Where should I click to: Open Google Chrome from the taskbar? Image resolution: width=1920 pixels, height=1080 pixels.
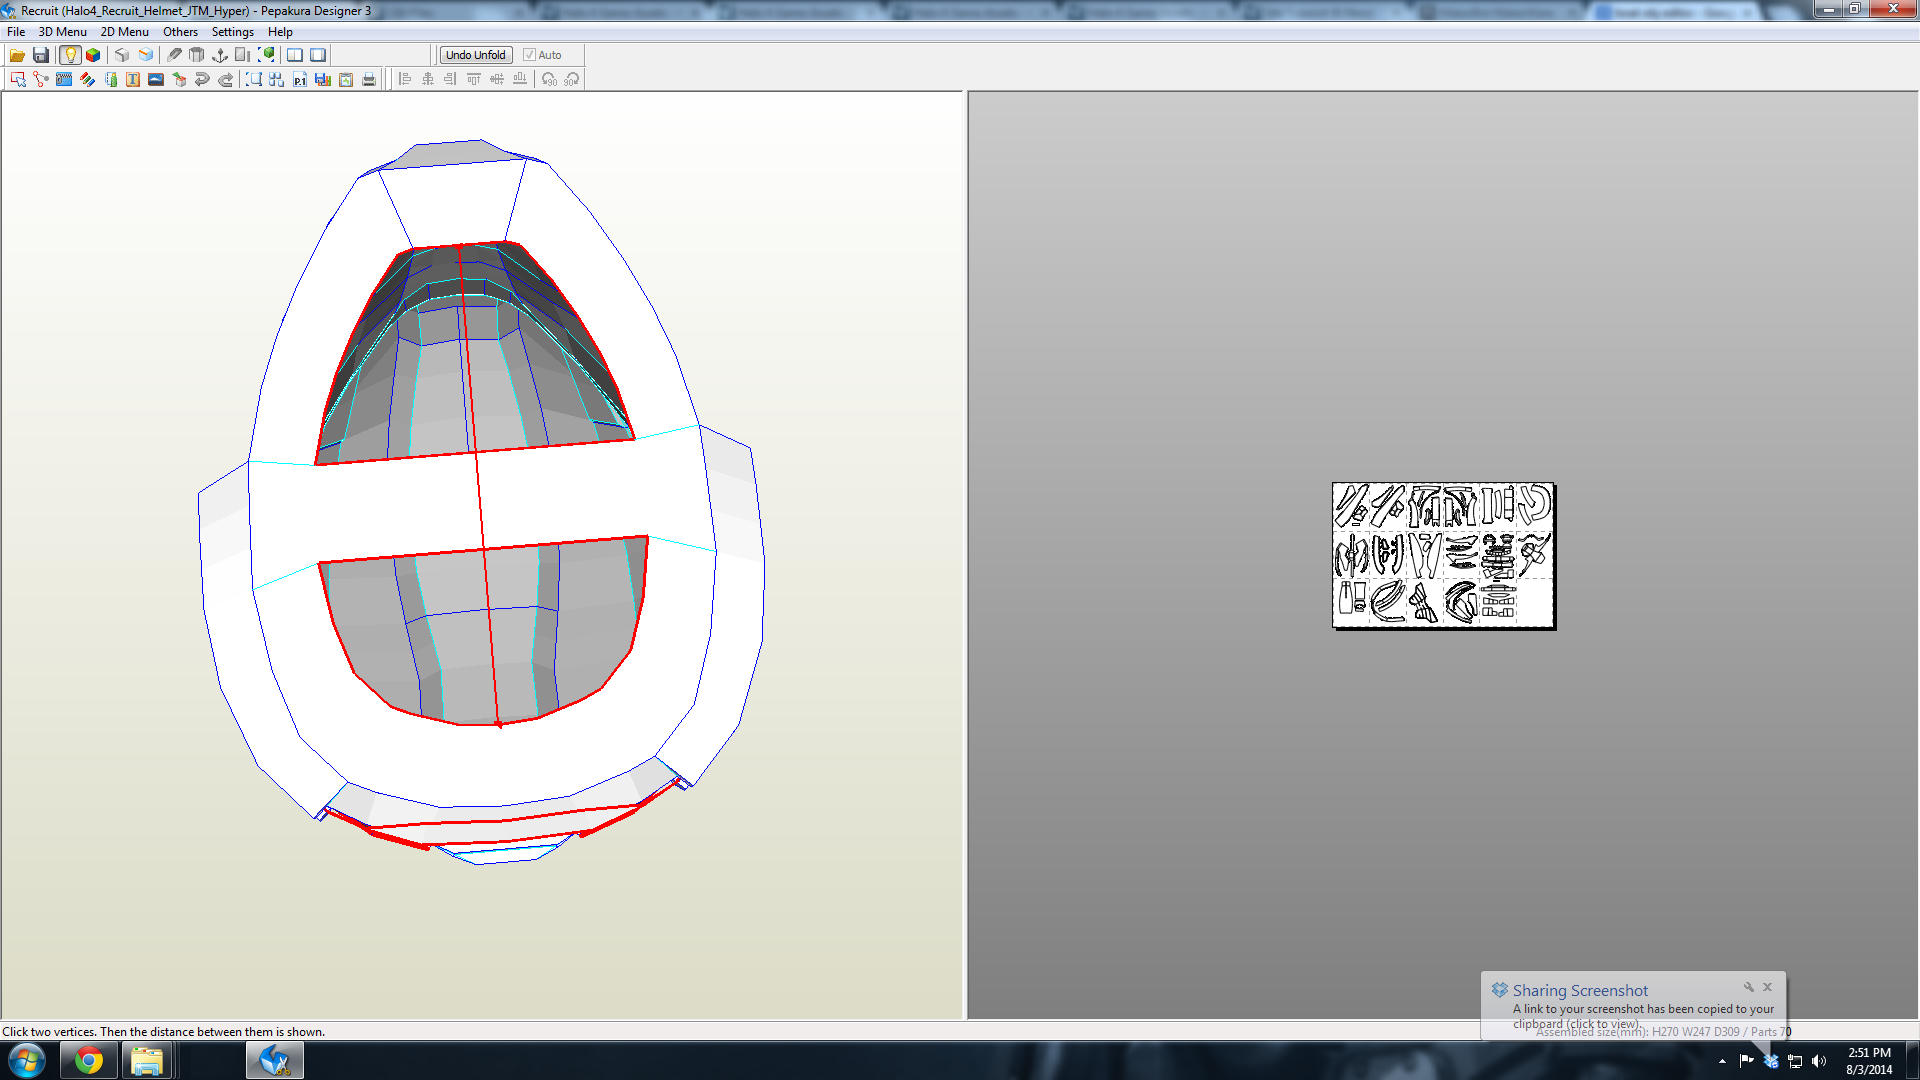89,1060
